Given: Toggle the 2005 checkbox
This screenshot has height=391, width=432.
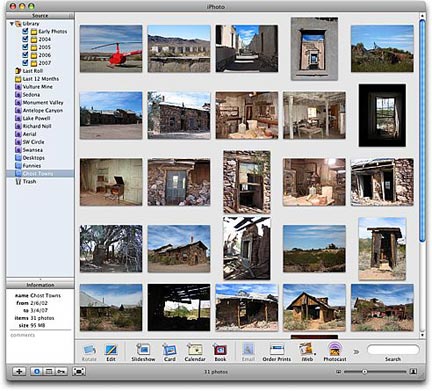Looking at the screenshot, I should (25, 47).
